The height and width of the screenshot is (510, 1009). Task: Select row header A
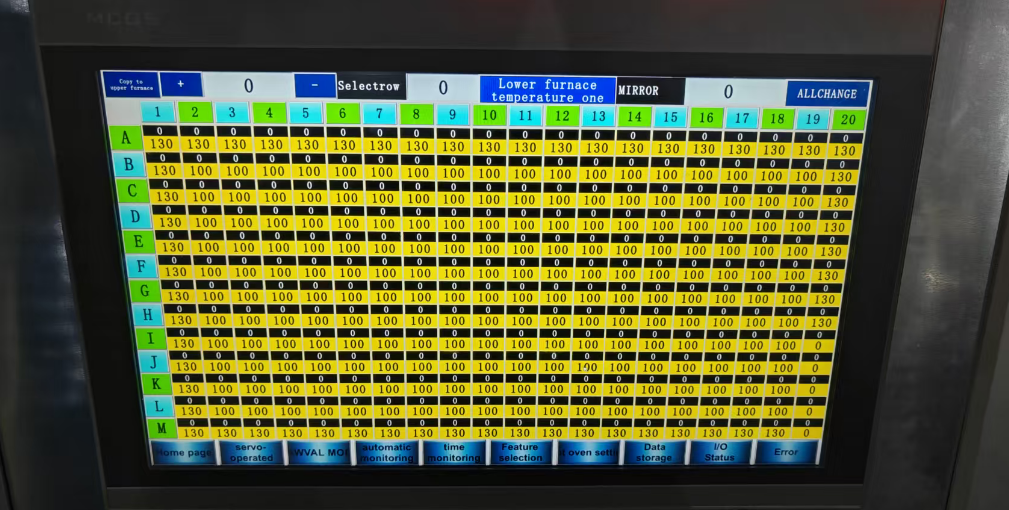pos(125,138)
